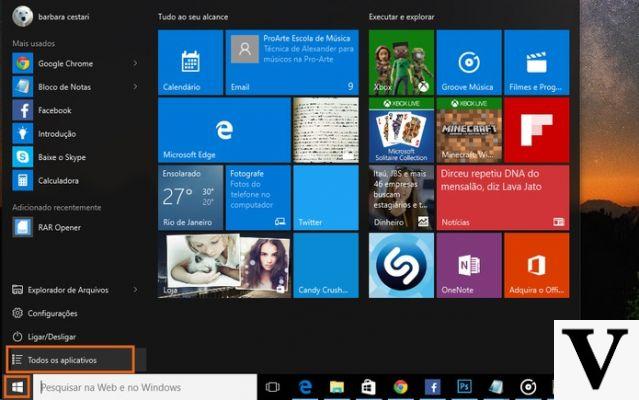Launch the Minecraft tile
The width and height of the screenshot is (639, 400).
pyautogui.click(x=469, y=130)
